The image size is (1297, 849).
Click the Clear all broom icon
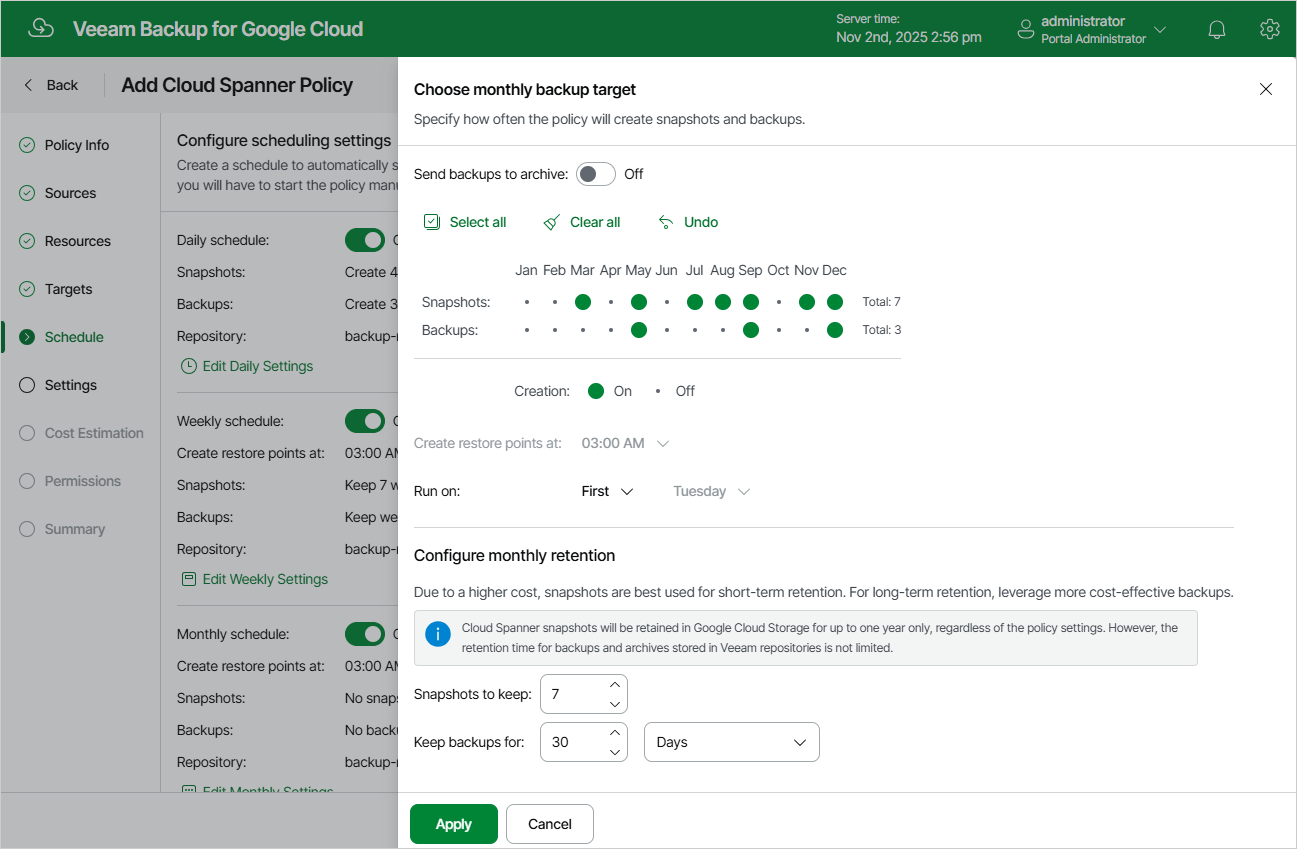552,222
